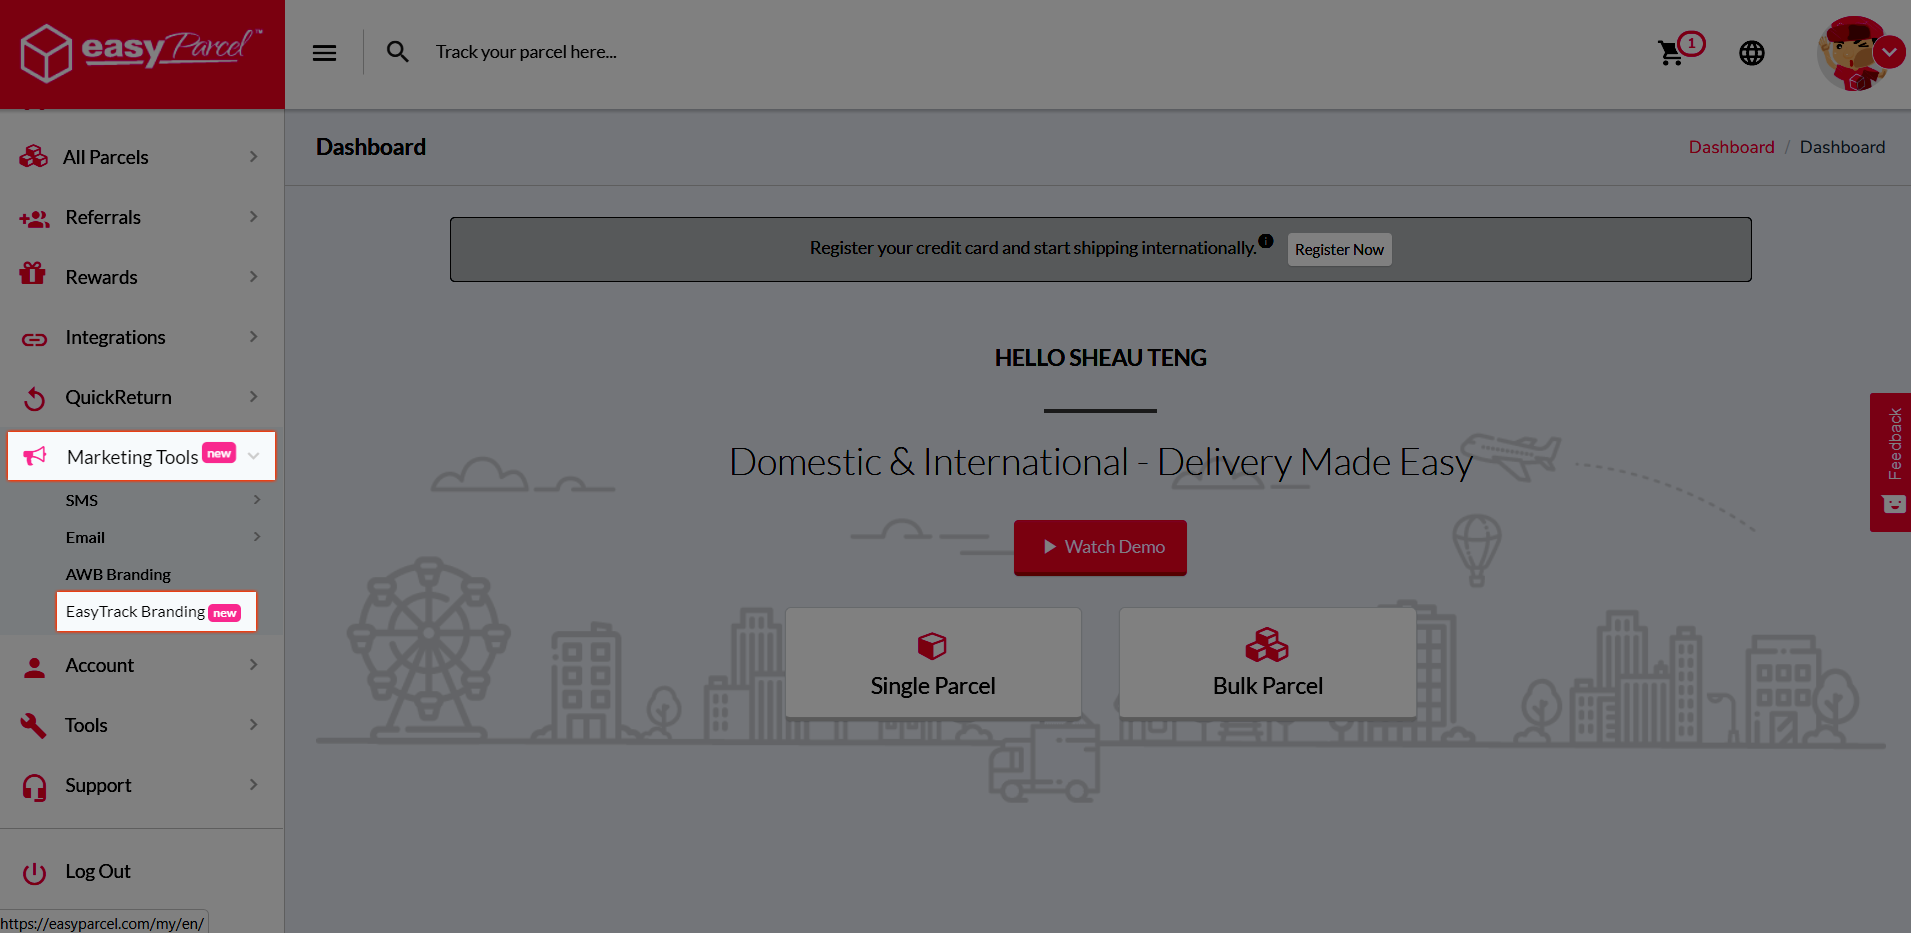Expand the Integrations chevron
The image size is (1911, 933).
[x=254, y=337]
